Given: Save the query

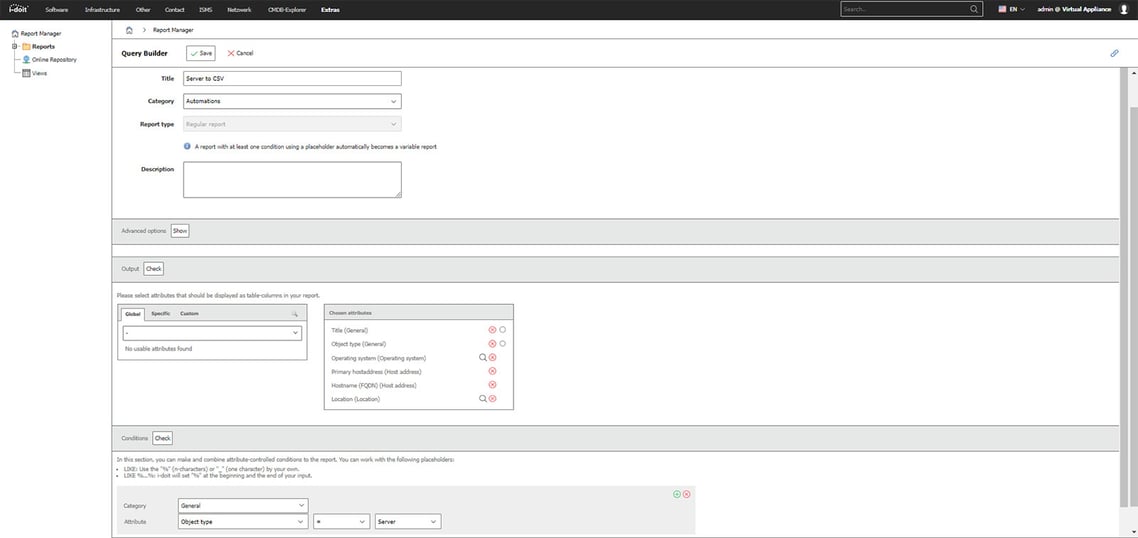Looking at the screenshot, I should [201, 53].
